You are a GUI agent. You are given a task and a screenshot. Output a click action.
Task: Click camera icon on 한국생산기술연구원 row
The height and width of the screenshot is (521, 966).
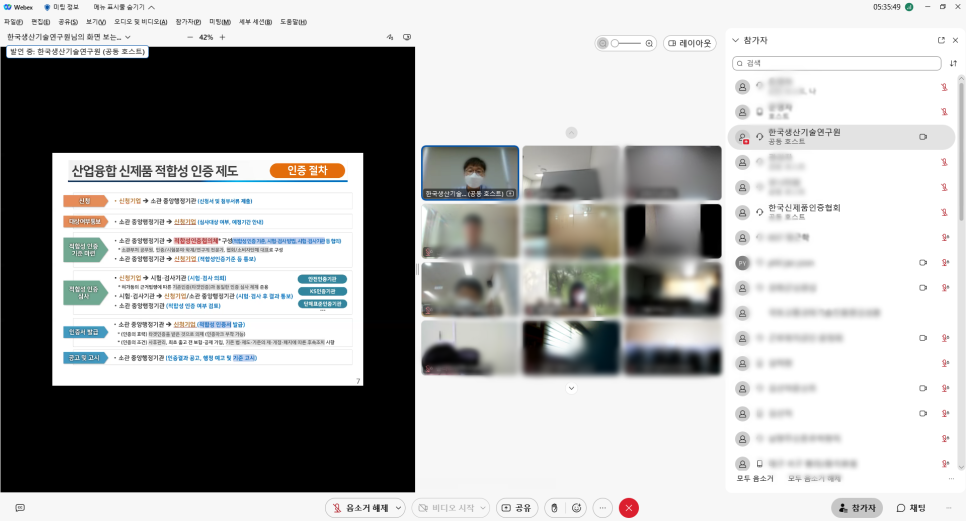923,137
